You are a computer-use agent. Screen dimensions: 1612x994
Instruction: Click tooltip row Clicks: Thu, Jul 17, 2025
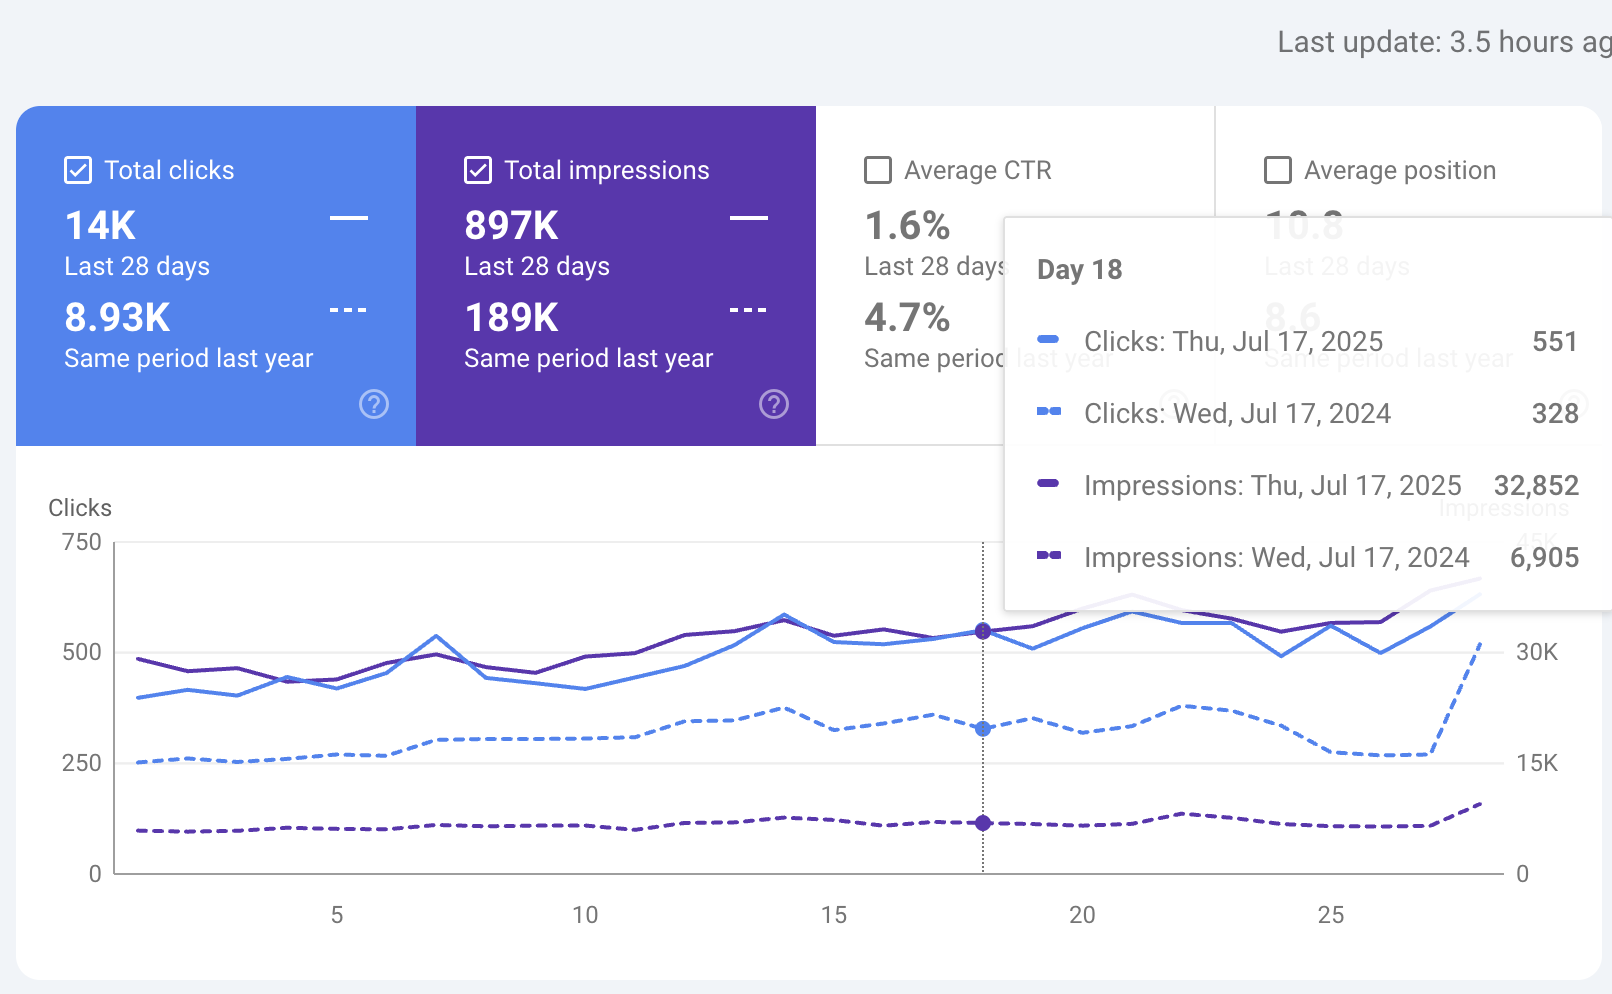[x=1308, y=342]
